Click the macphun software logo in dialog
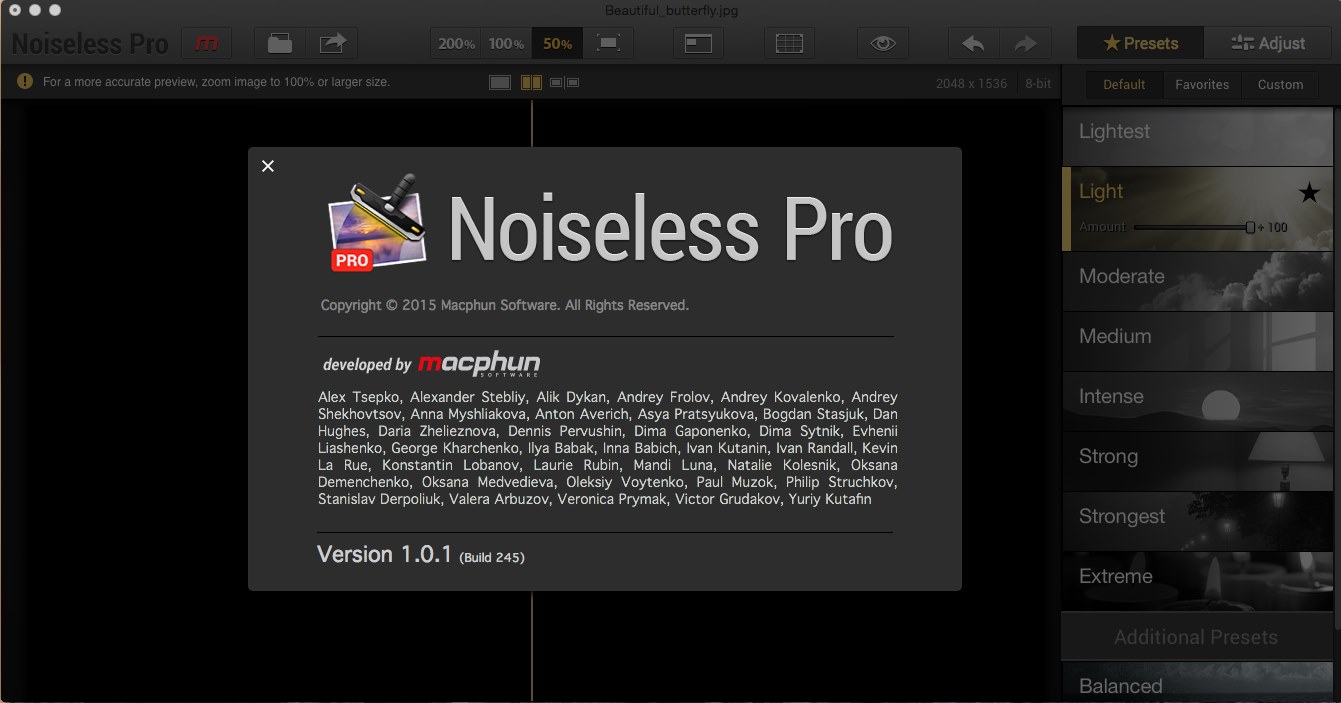Viewport: 1341px width, 703px height. pos(479,364)
